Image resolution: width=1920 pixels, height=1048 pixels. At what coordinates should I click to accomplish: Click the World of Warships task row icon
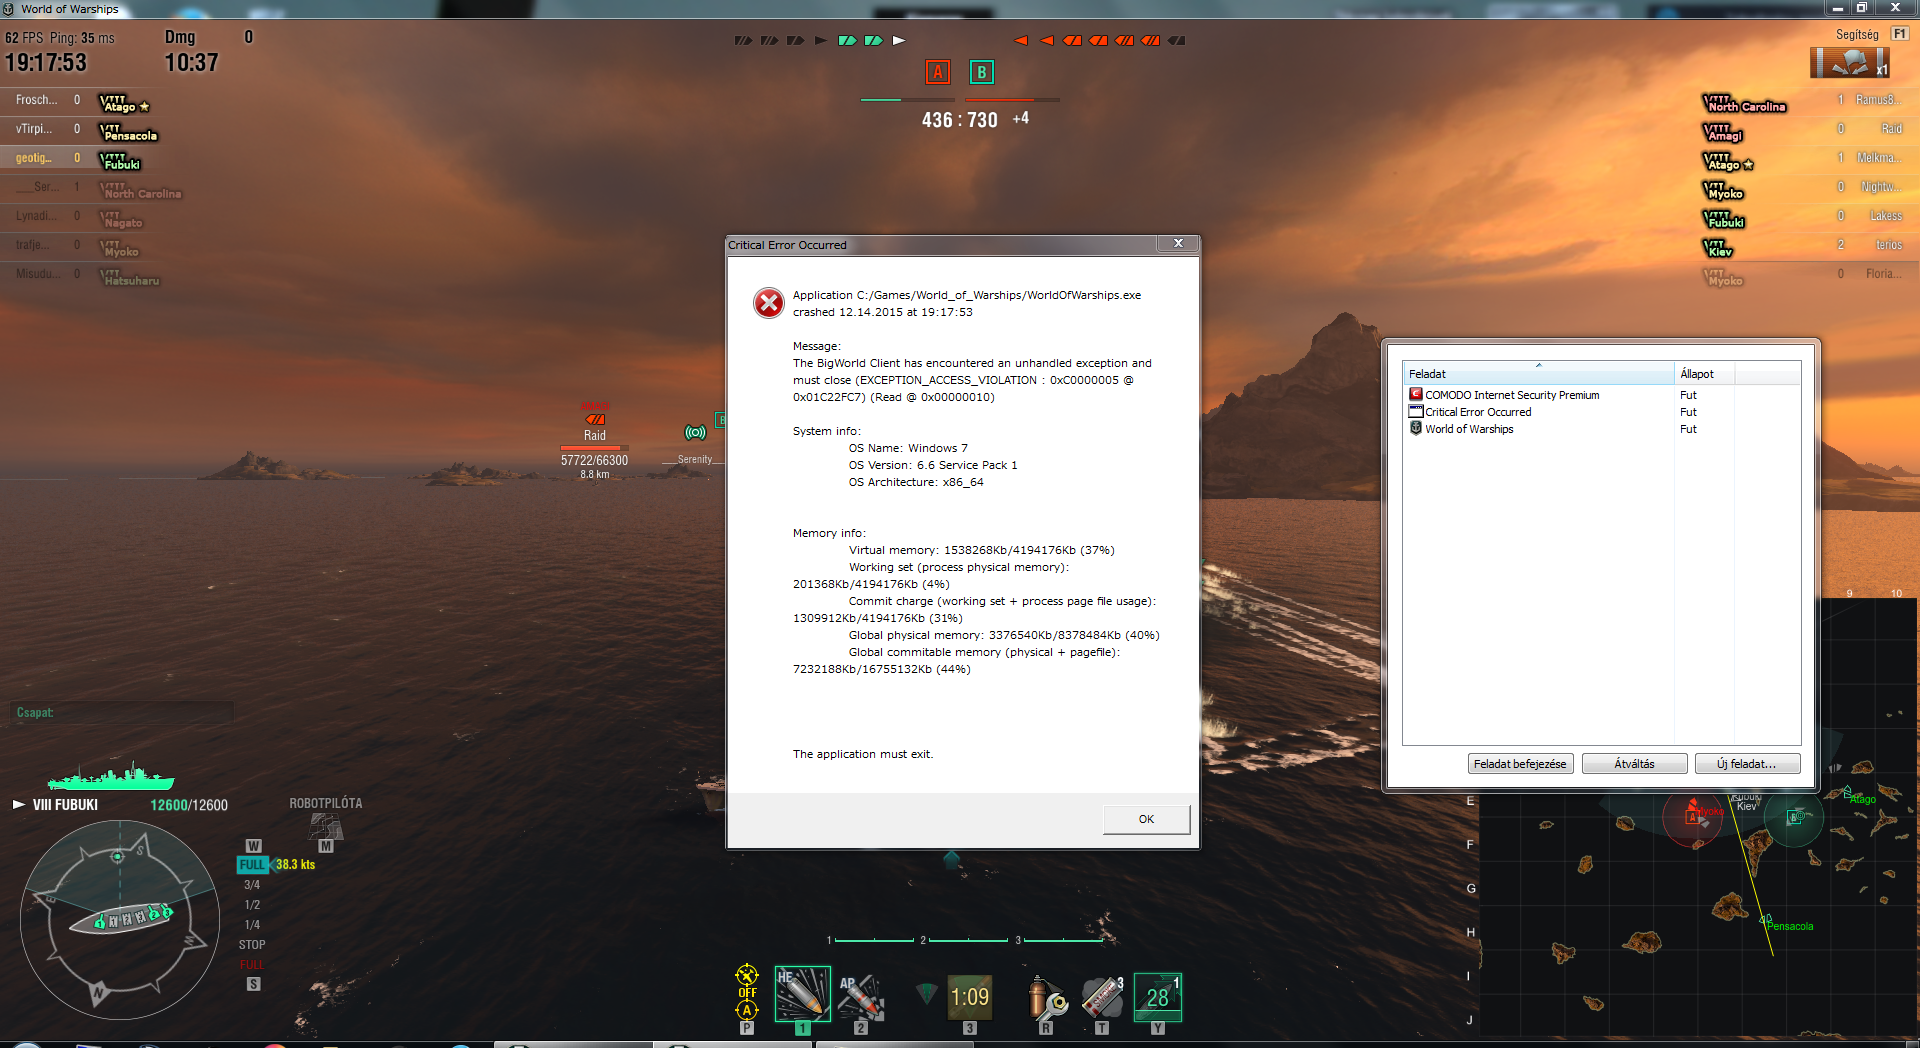coord(1416,429)
